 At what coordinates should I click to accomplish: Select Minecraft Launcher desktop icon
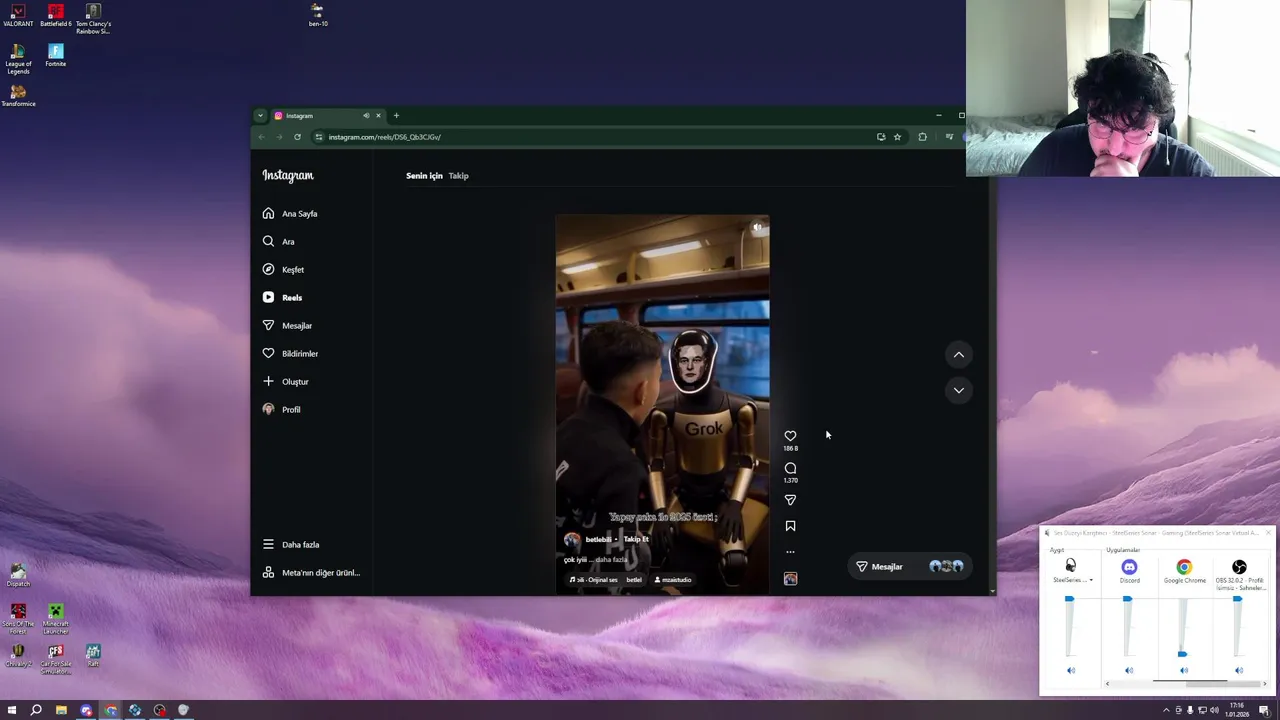[x=56, y=619]
